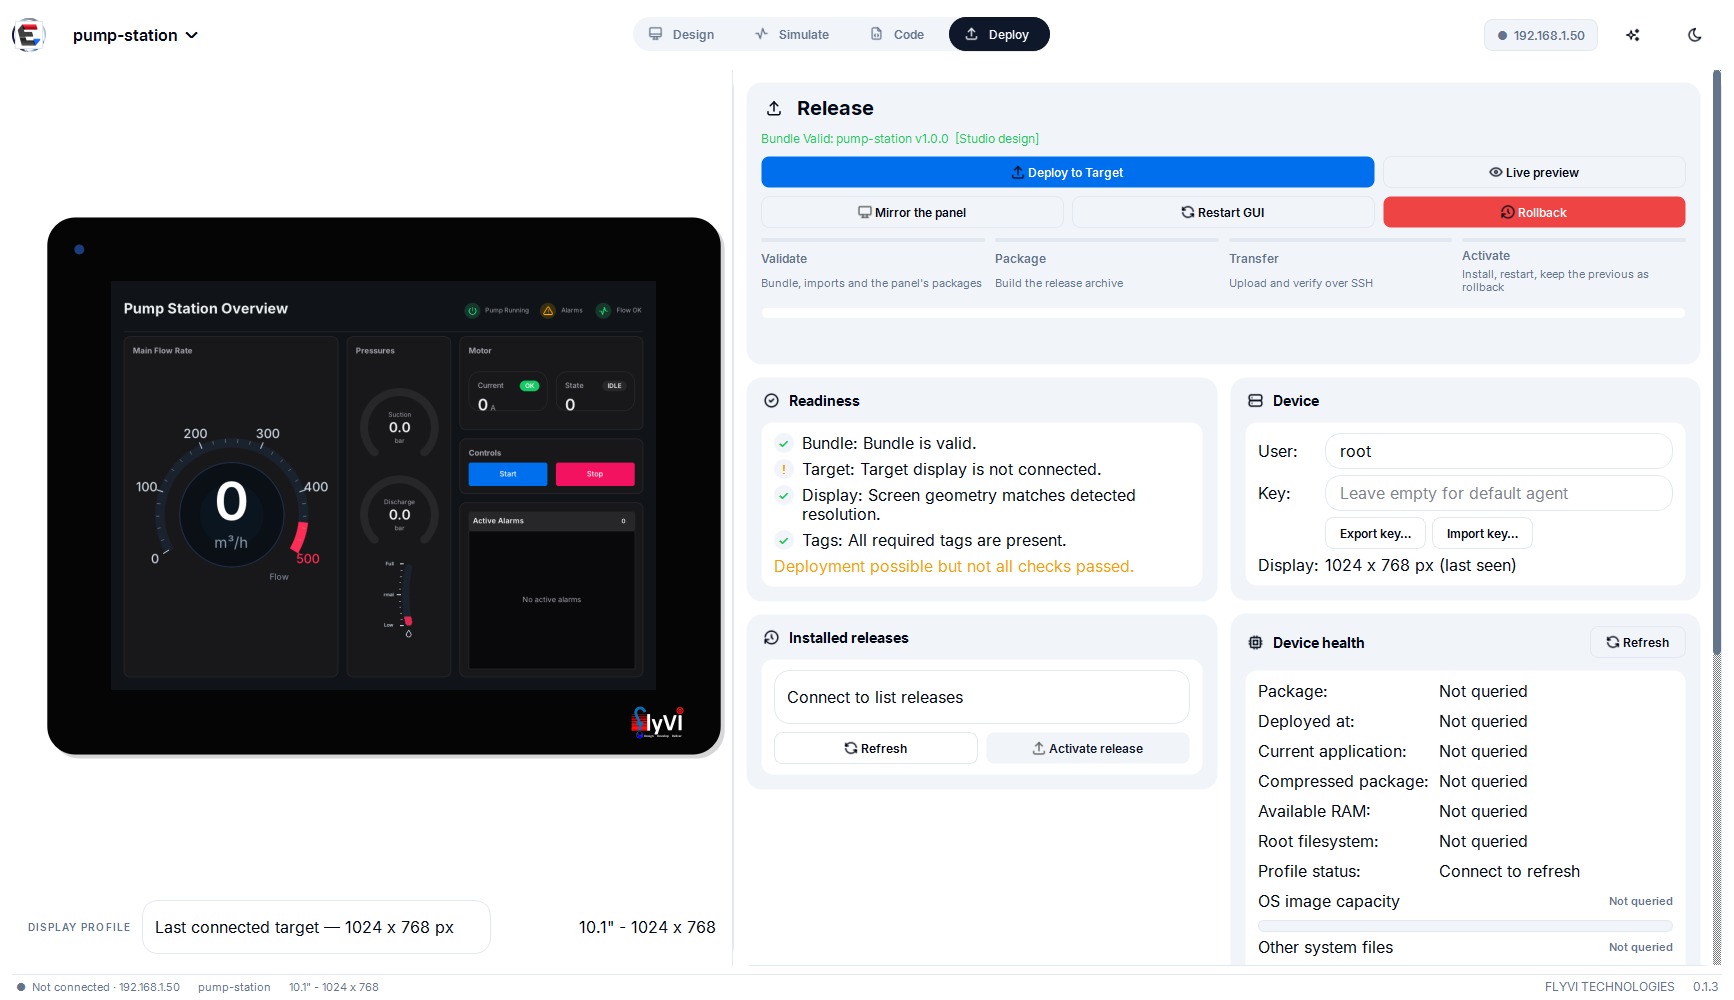Click the Device health chip icon
This screenshot has width=1734, height=1000.
1255,643
